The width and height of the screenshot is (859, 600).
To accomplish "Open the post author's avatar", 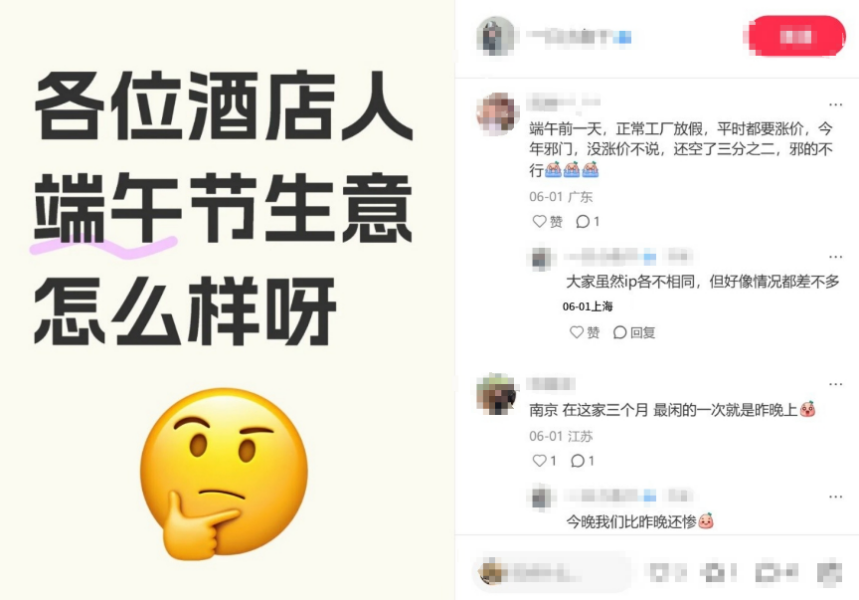I will [496, 36].
